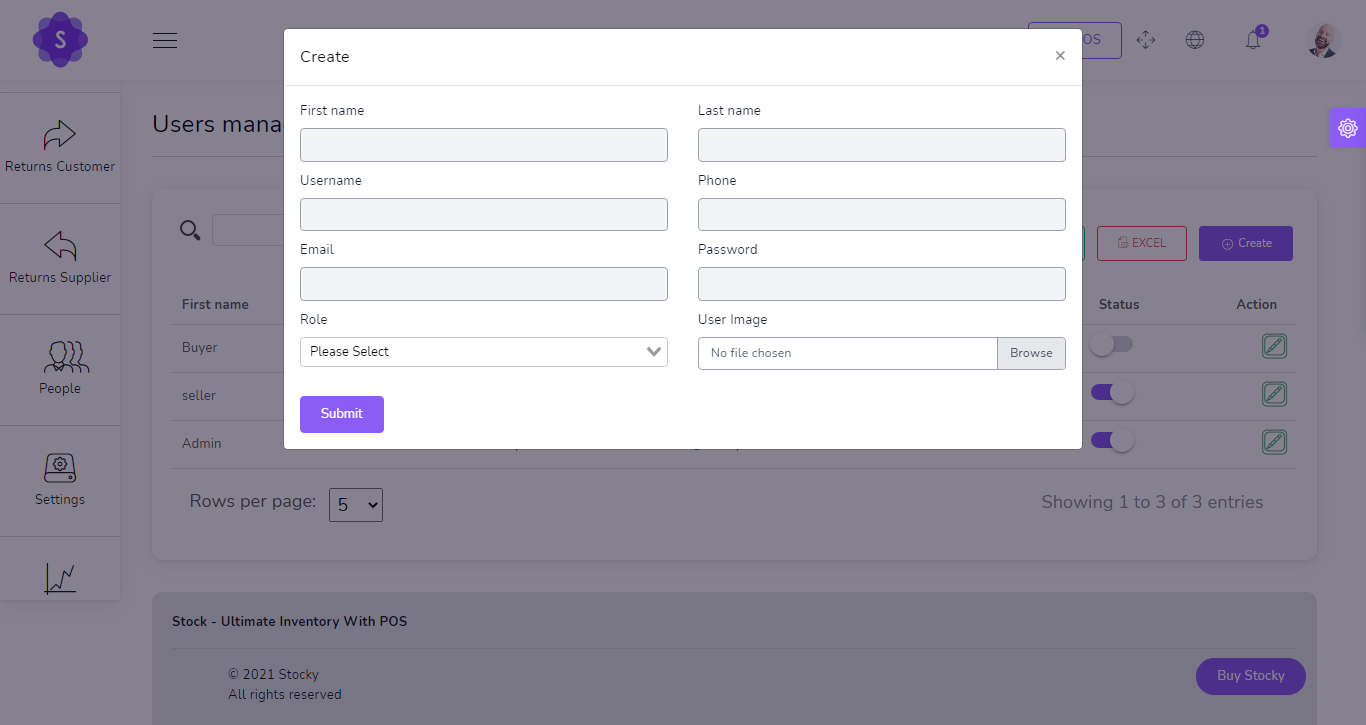The height and width of the screenshot is (725, 1366).
Task: Click the edit pencil icon for seller
Action: click(1274, 393)
